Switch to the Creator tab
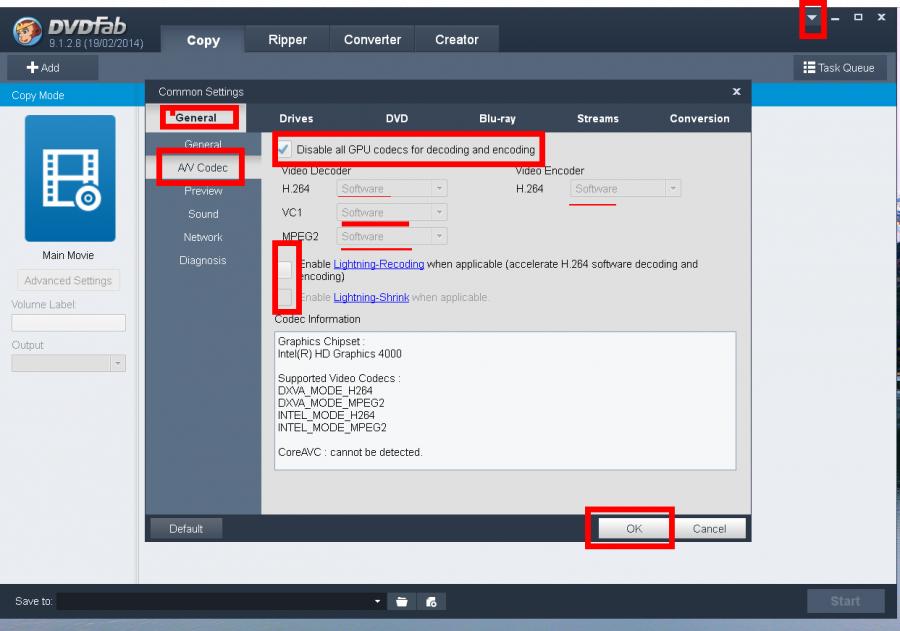Screen dimensions: 900x631 point(456,40)
